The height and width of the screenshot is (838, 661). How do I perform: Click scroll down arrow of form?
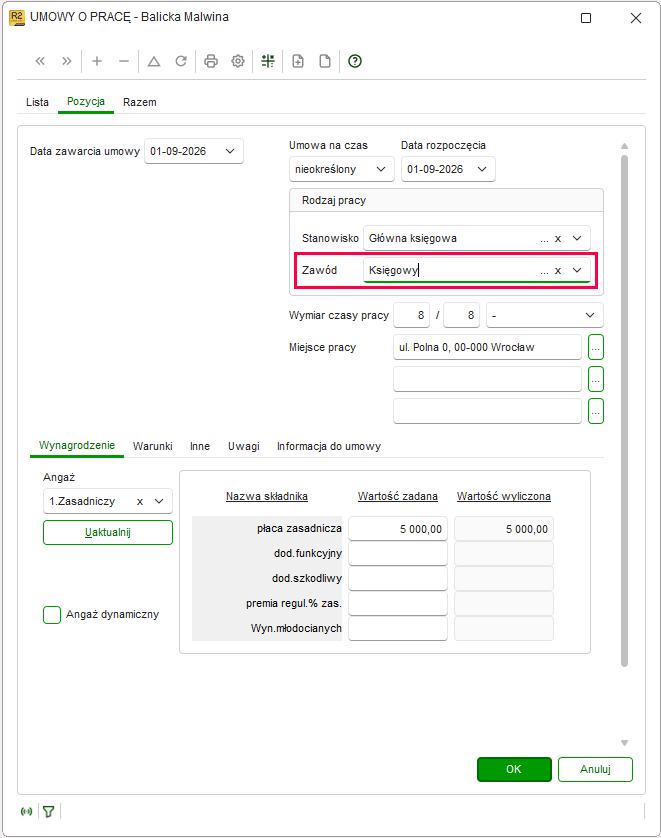point(624,743)
